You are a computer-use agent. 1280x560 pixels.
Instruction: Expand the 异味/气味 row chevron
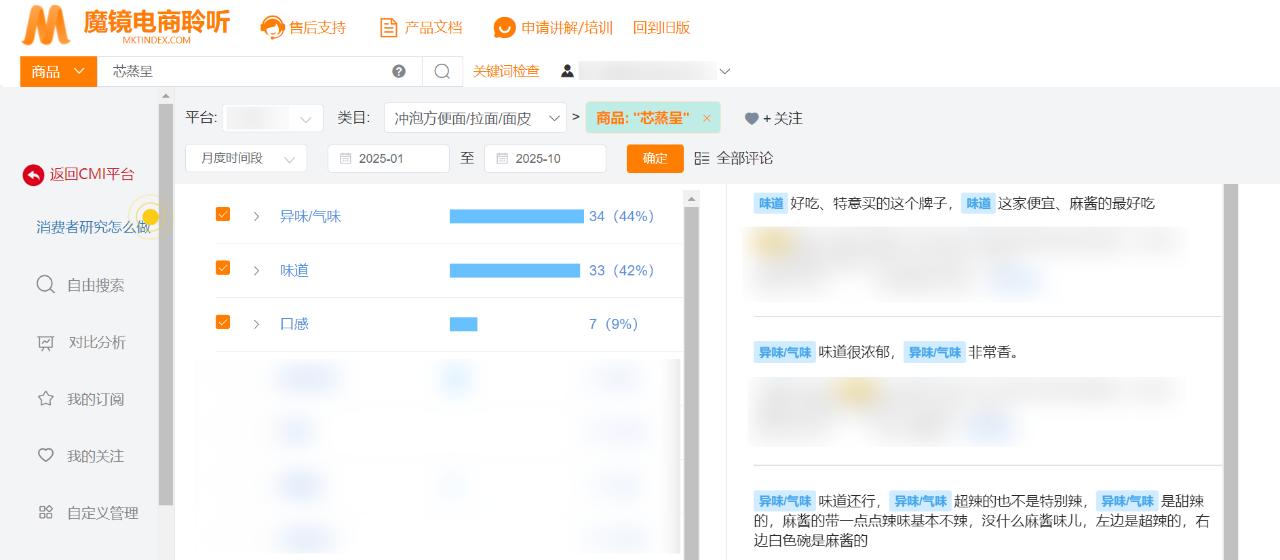click(x=256, y=216)
